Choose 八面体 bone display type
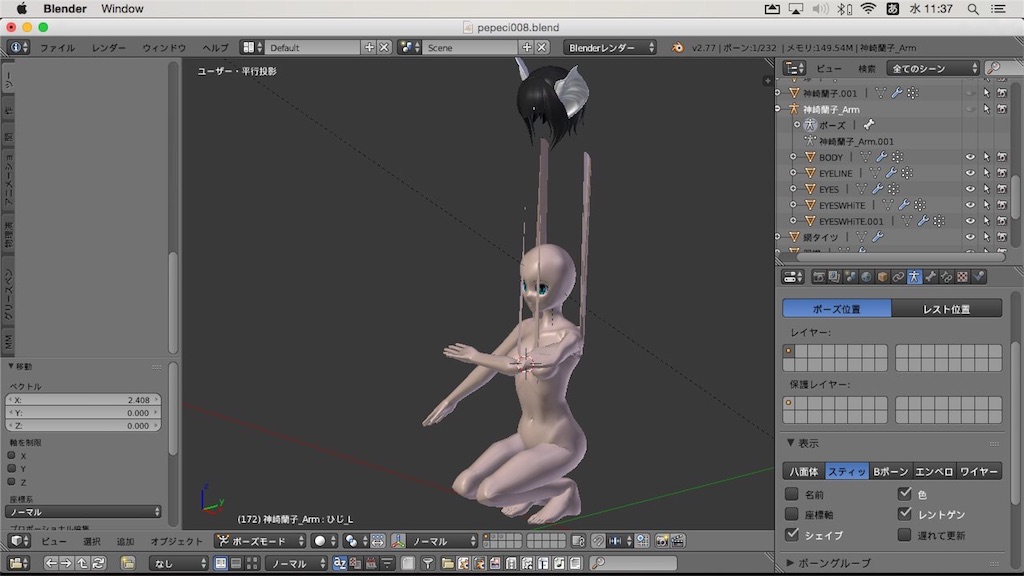Screen dimensions: 1024x576 804,471
